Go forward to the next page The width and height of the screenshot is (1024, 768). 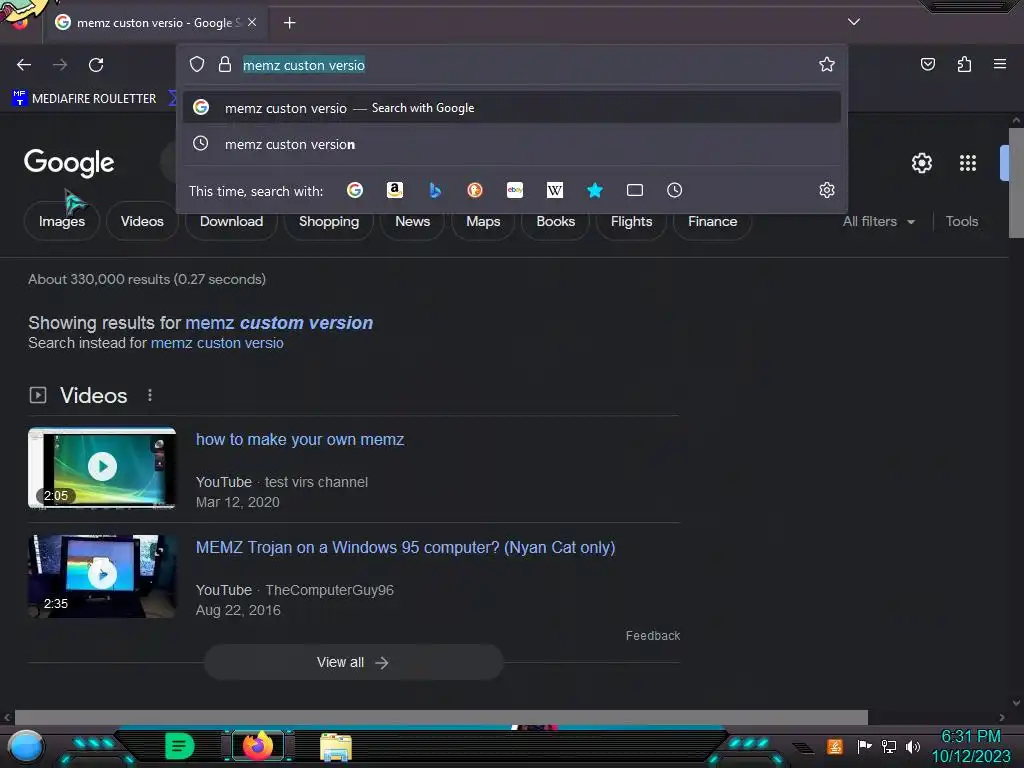coord(60,65)
